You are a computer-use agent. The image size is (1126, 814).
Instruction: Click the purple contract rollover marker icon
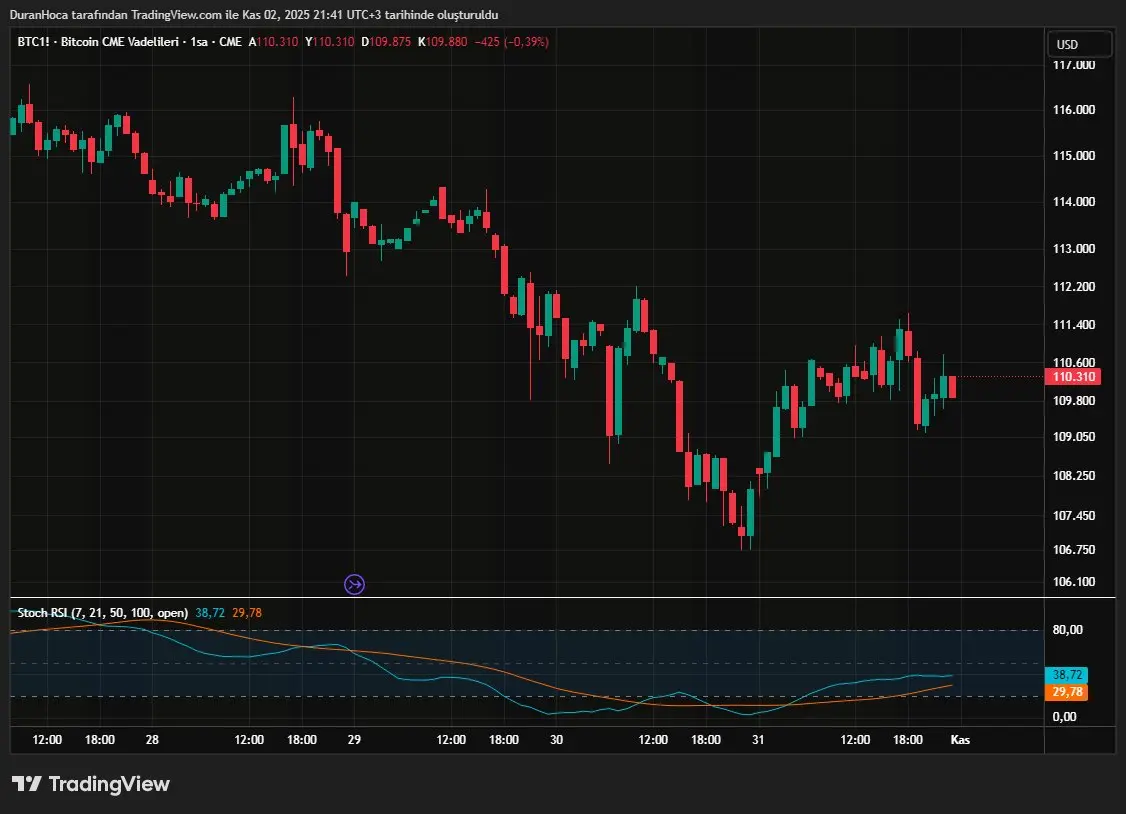click(x=354, y=584)
